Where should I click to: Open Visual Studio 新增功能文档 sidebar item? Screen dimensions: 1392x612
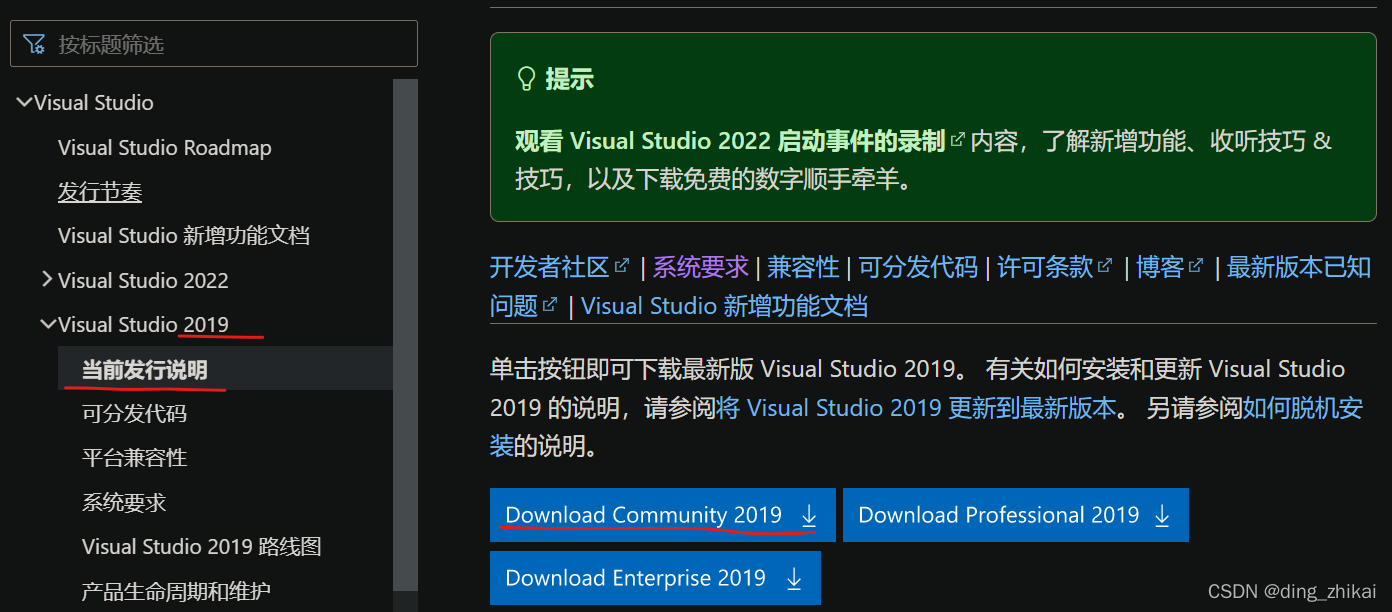point(184,236)
